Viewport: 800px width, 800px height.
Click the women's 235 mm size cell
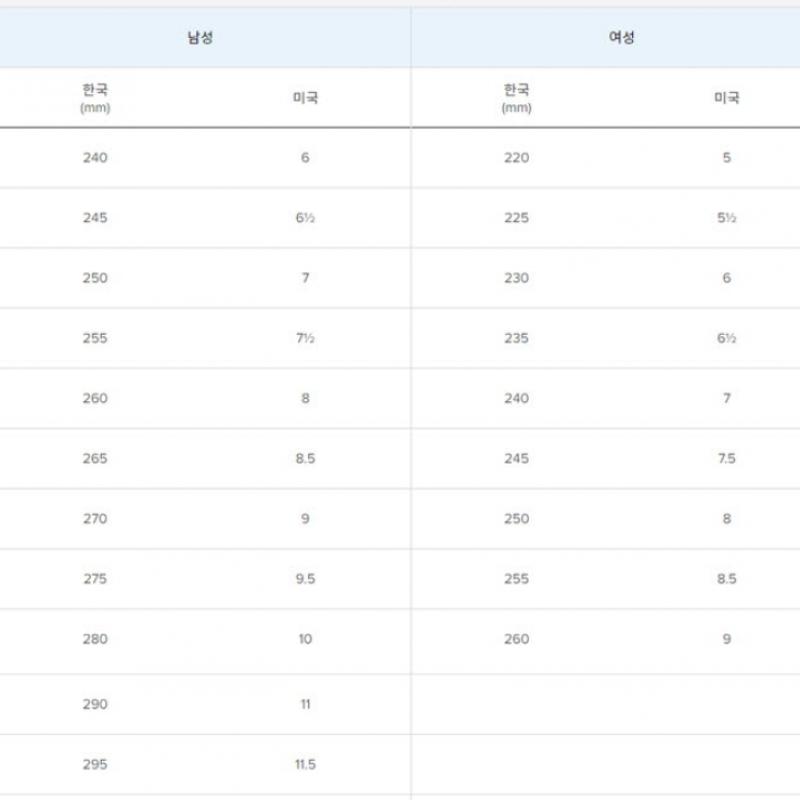[517, 338]
